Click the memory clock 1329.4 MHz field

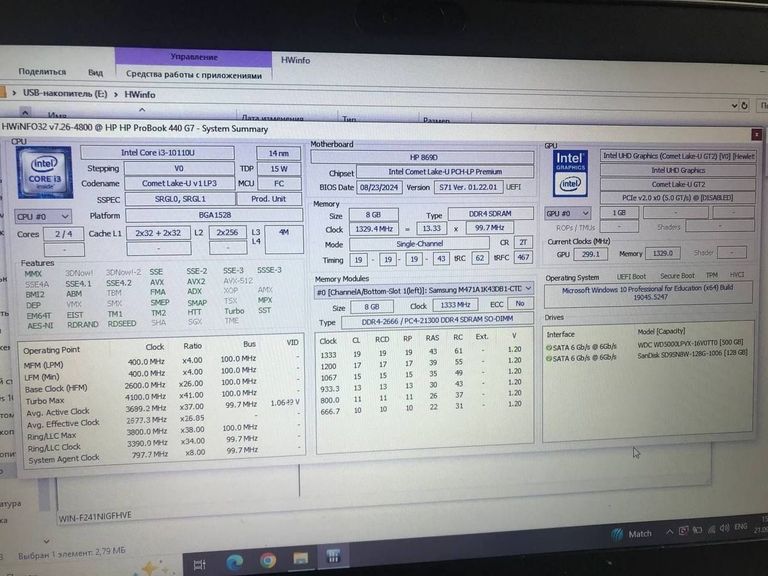tap(374, 229)
